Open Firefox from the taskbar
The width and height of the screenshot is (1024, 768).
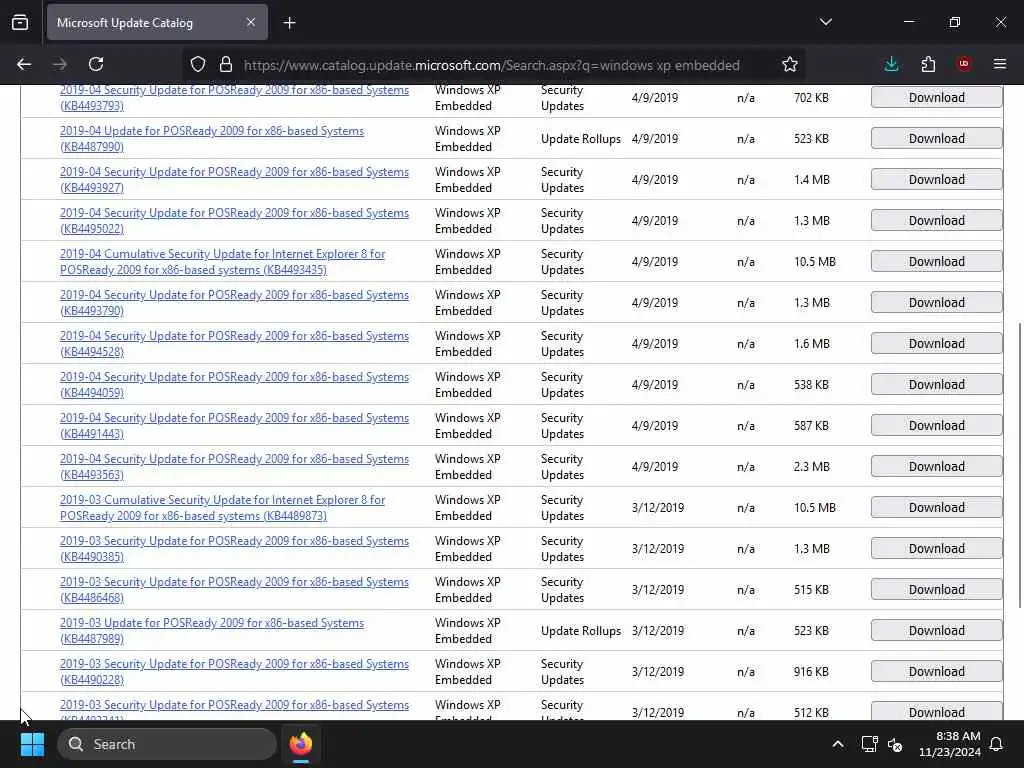click(x=301, y=744)
